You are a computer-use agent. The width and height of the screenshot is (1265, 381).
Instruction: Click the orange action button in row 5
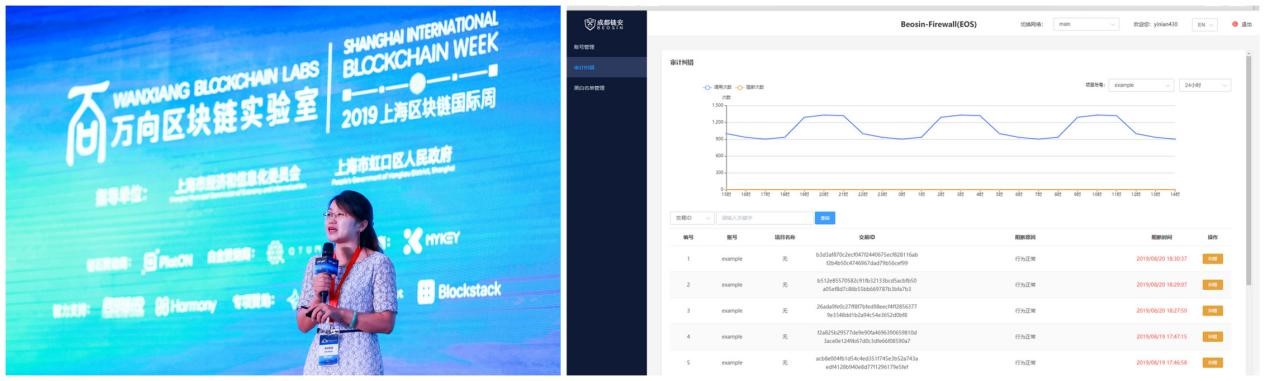tap(1213, 362)
